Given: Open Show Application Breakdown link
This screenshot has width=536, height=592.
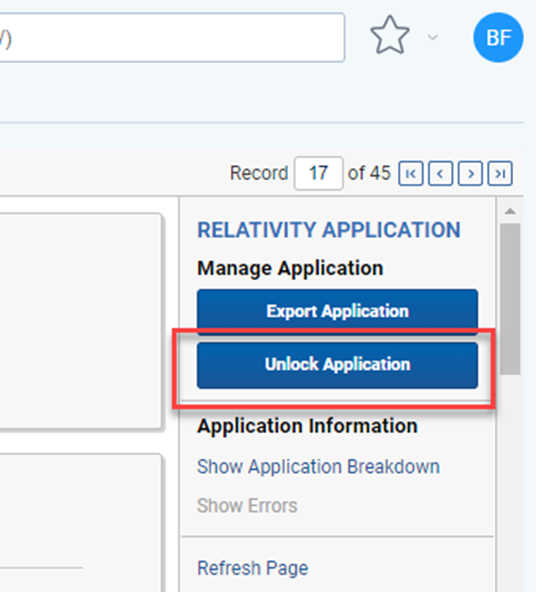Looking at the screenshot, I should point(318,467).
